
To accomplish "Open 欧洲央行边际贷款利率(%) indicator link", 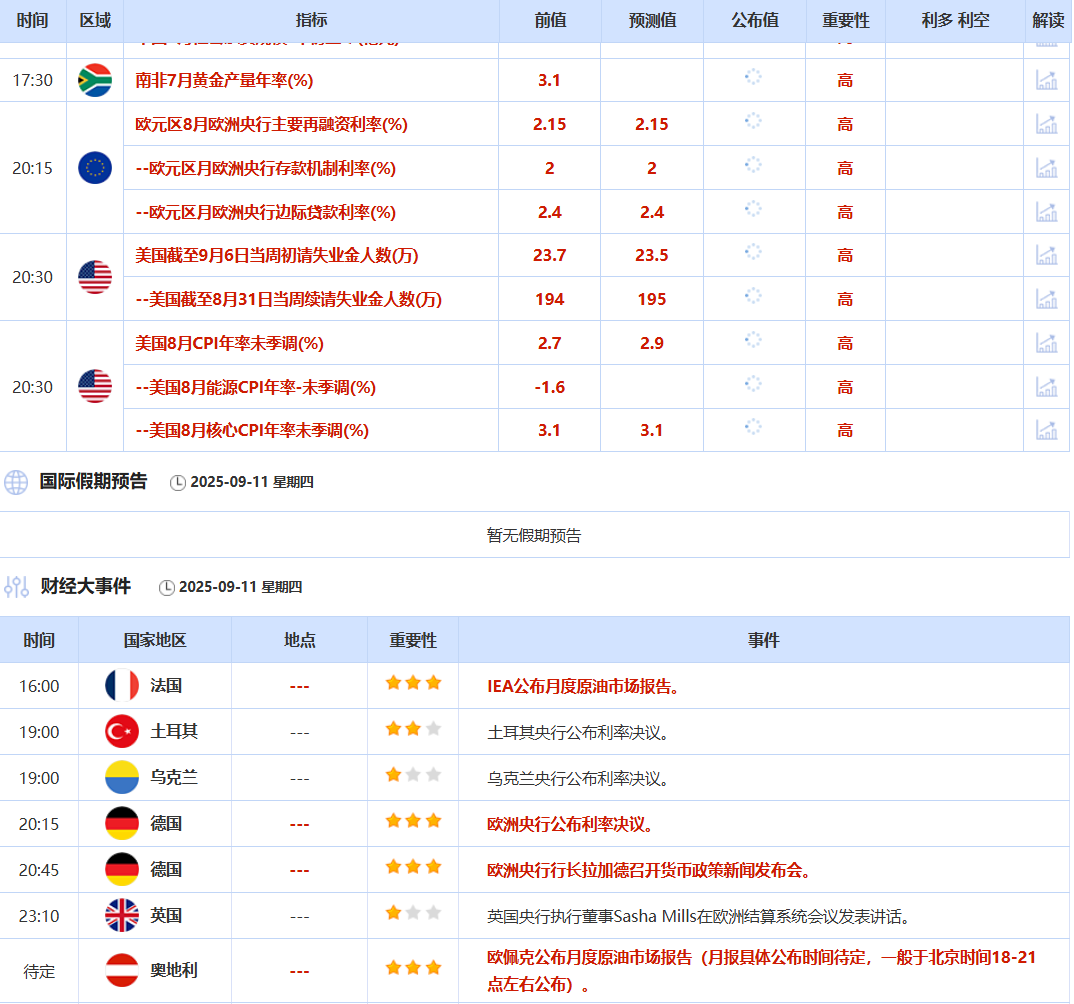I will pyautogui.click(x=266, y=212).
